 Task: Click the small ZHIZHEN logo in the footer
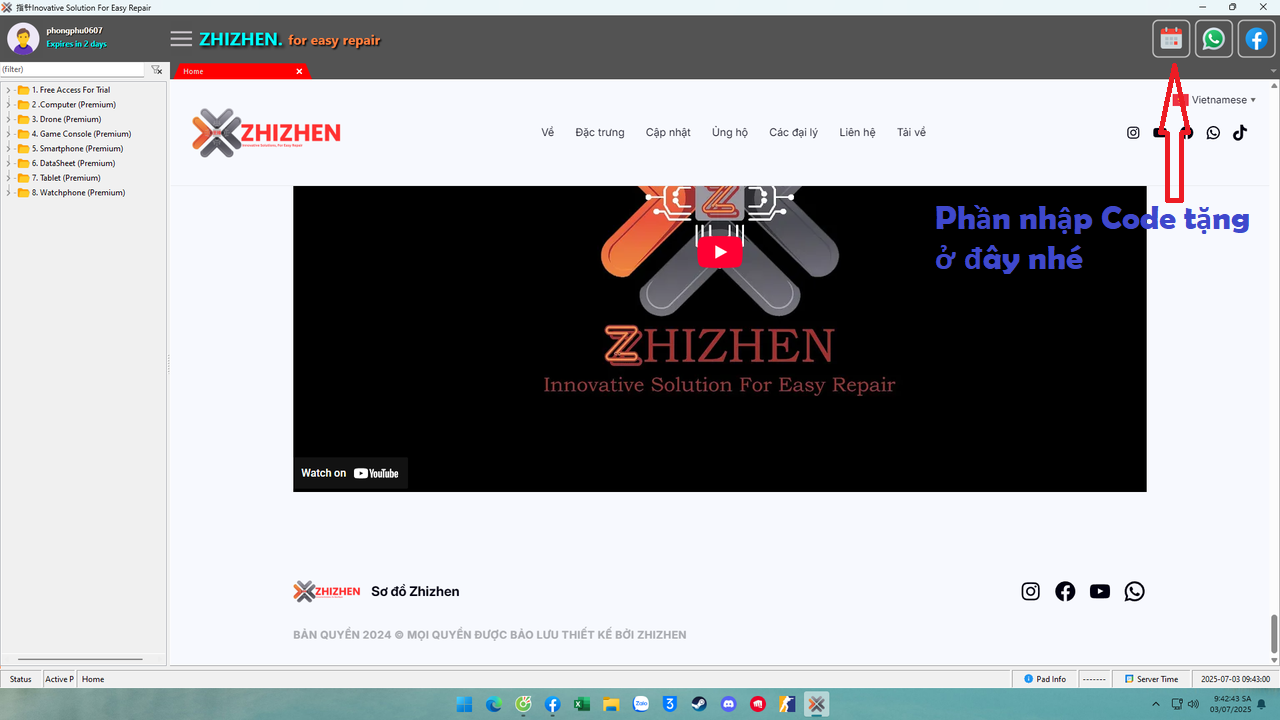tap(326, 591)
